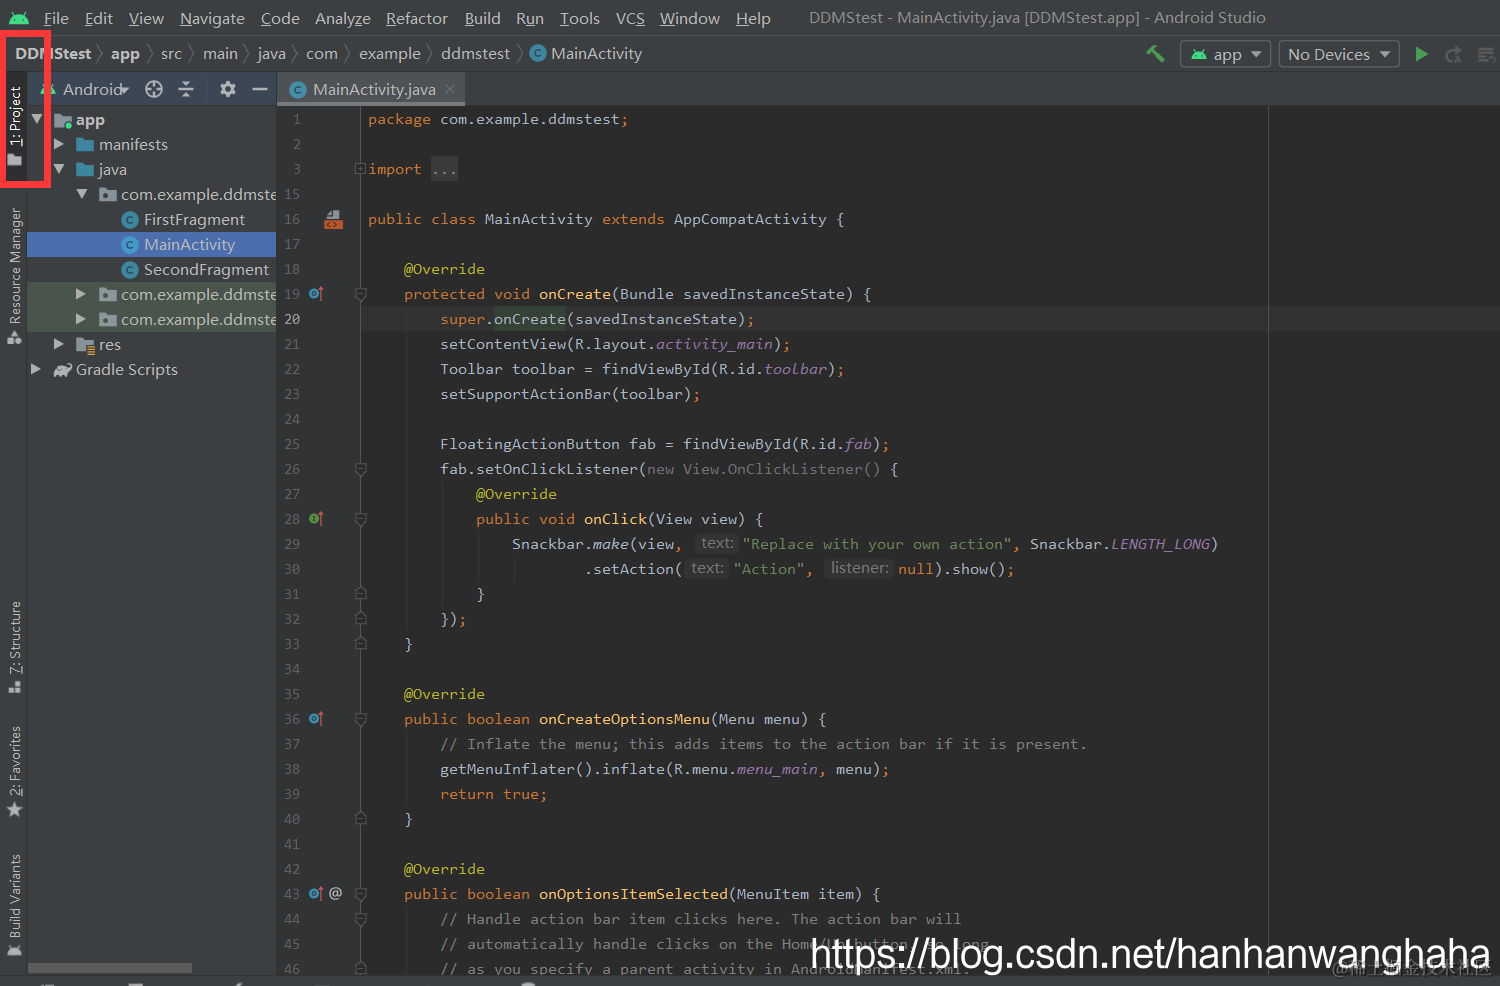Open the VCS menu
Image resolution: width=1500 pixels, height=986 pixels.
(x=630, y=18)
